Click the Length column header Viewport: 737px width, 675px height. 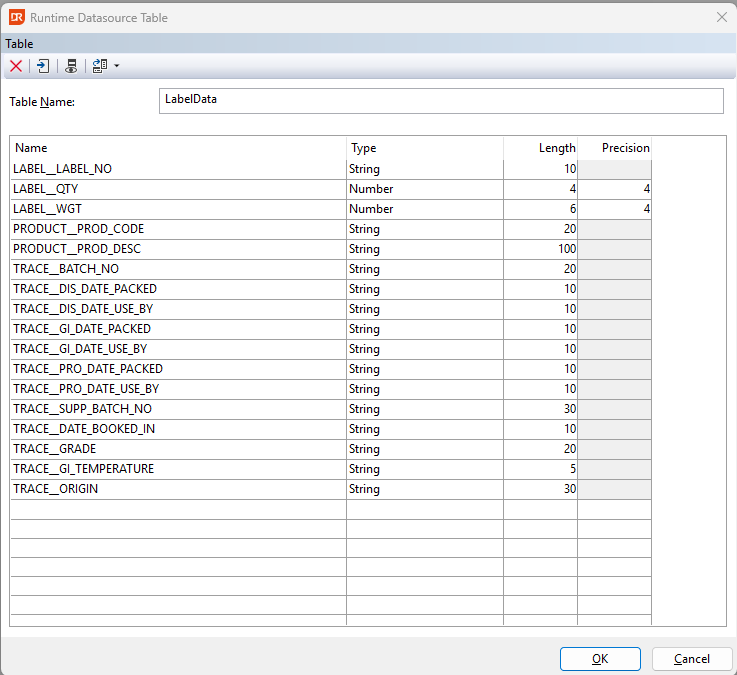[x=540, y=148]
